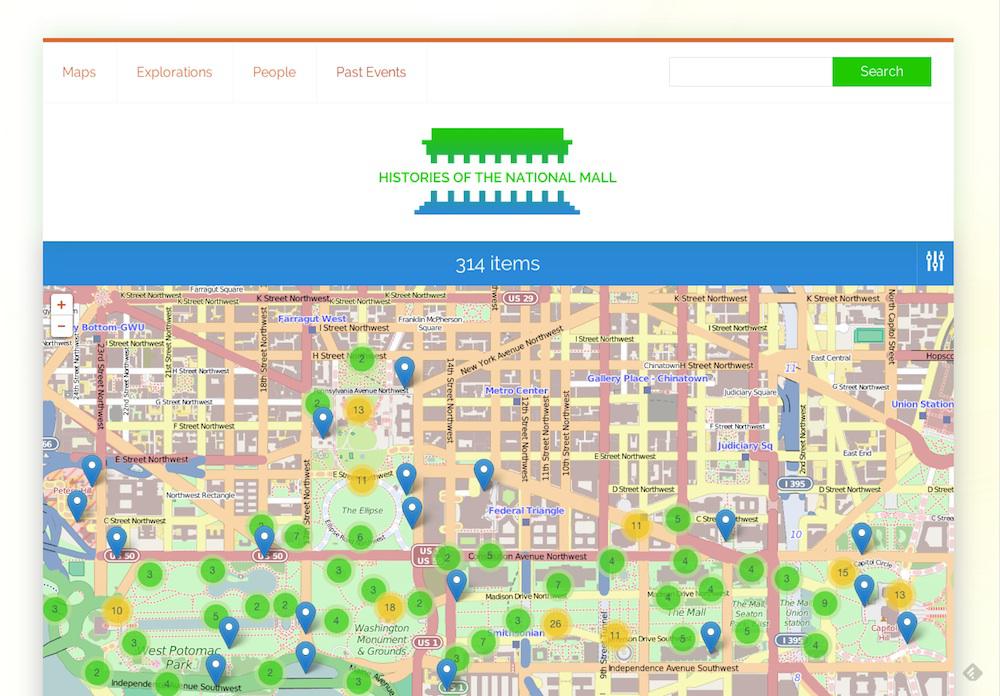
Task: Select the blue pin above Madison Drive Northwest
Action: 457,584
